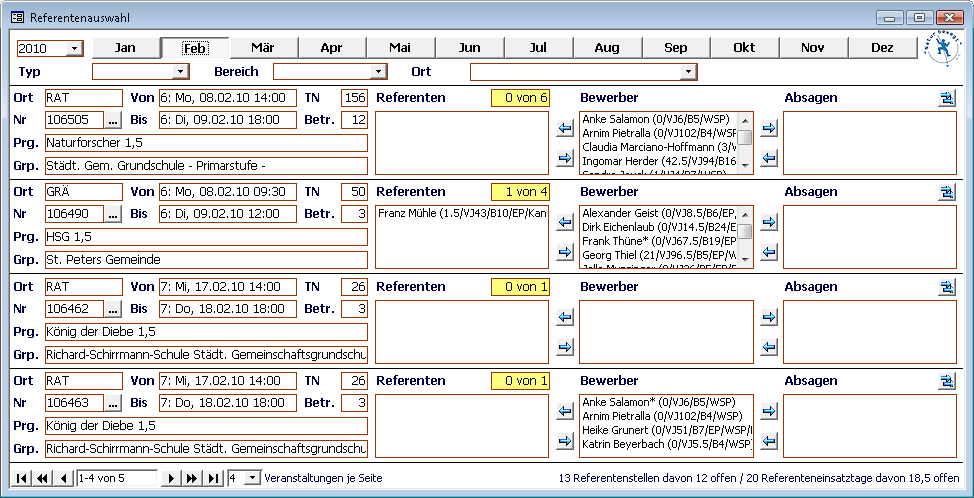Move applicant to Absagen in event 106505

769,129
